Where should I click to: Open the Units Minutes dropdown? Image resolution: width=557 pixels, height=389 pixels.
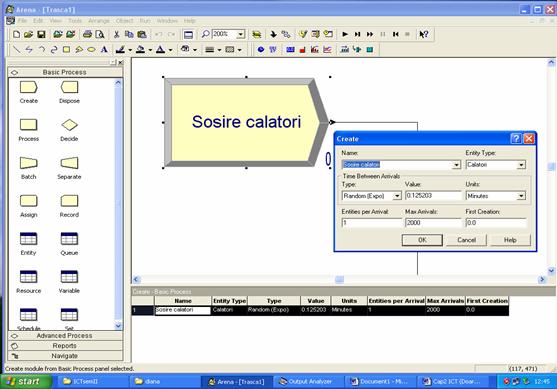[x=521, y=196]
